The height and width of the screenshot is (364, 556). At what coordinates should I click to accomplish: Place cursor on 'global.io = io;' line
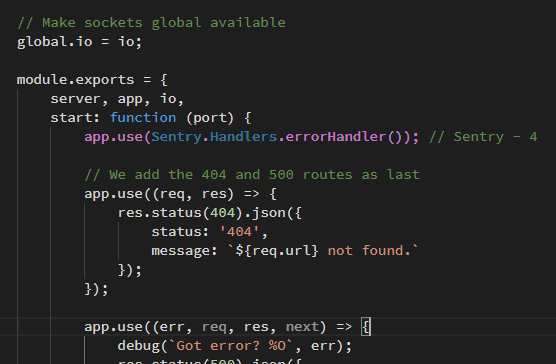79,42
